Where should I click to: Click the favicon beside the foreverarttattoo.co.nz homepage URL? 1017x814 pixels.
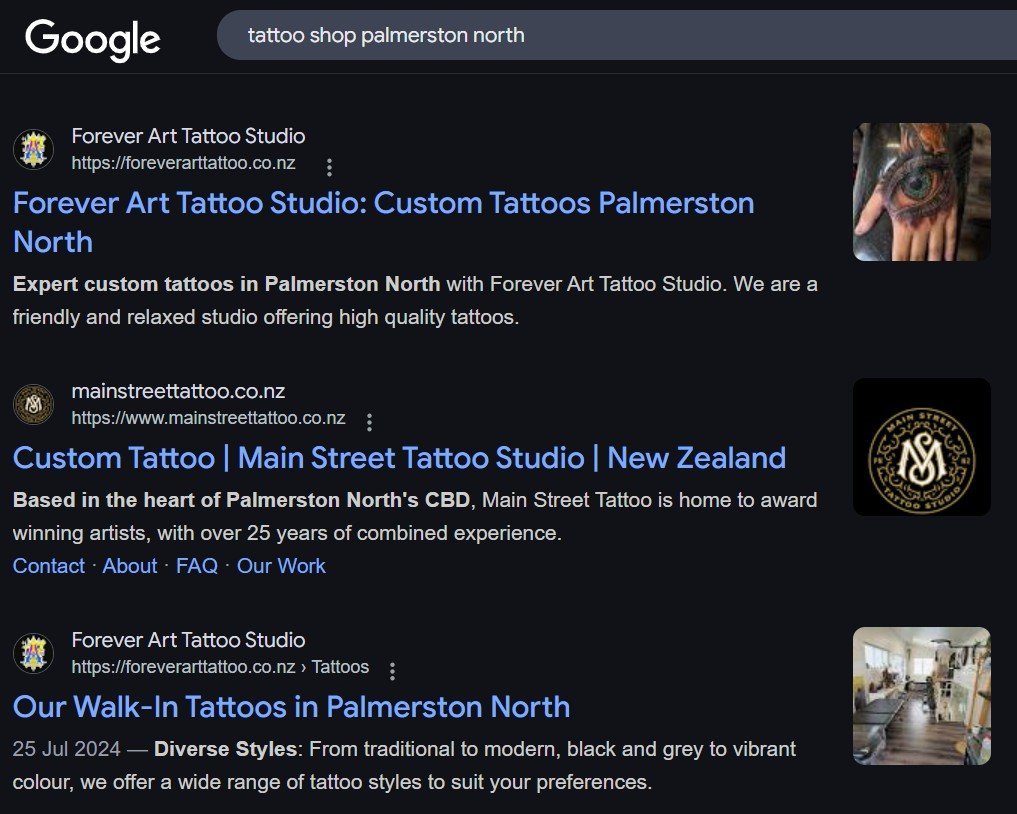pos(33,149)
